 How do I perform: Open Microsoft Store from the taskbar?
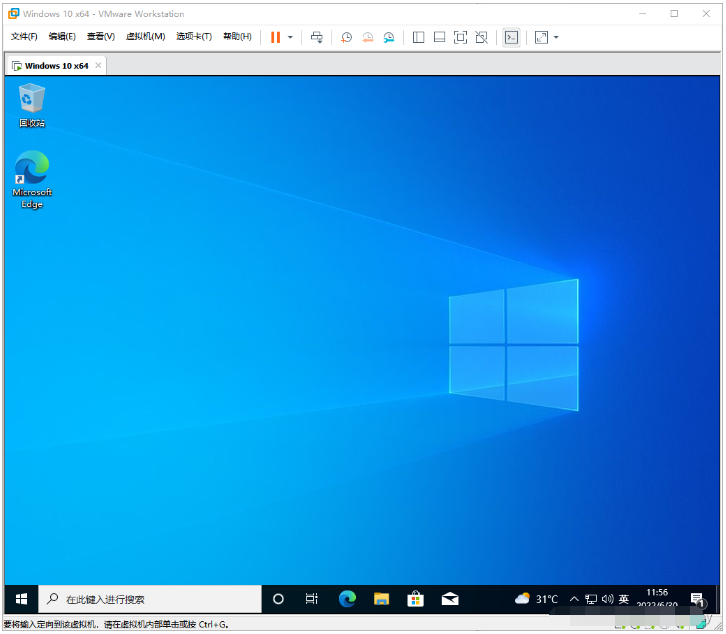coord(415,599)
